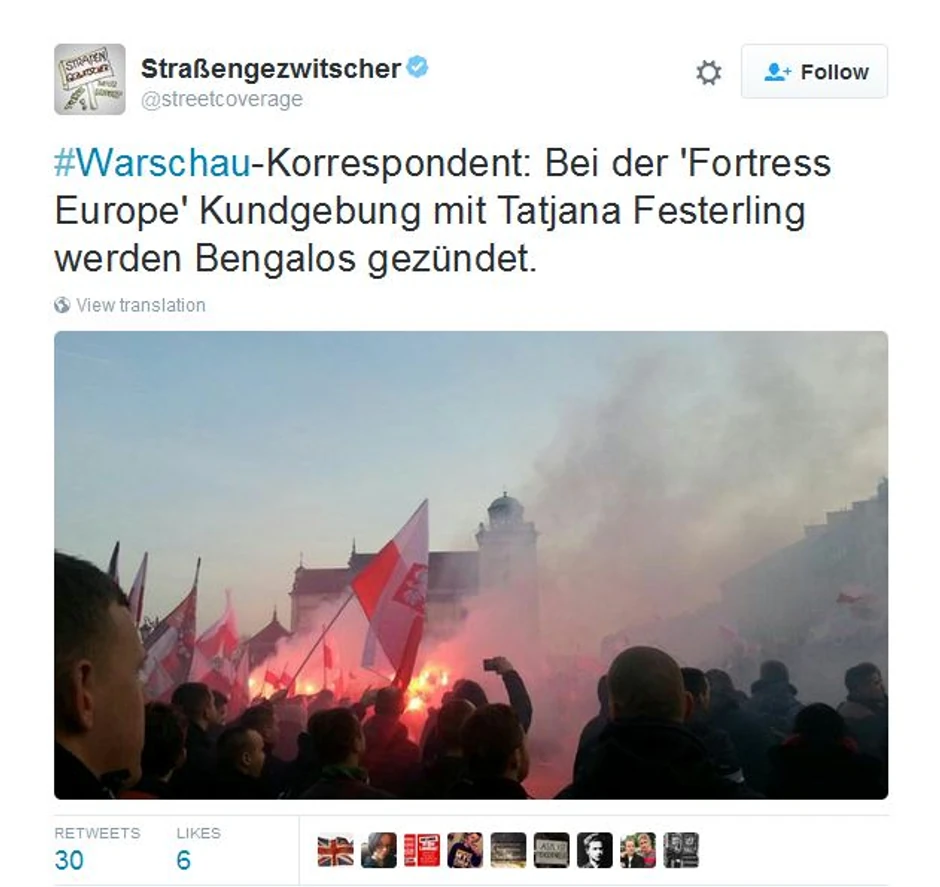Viewport: 940px width, 887px height.
Task: Open Straßengezwitscher profile avatar image
Action: (x=90, y=79)
